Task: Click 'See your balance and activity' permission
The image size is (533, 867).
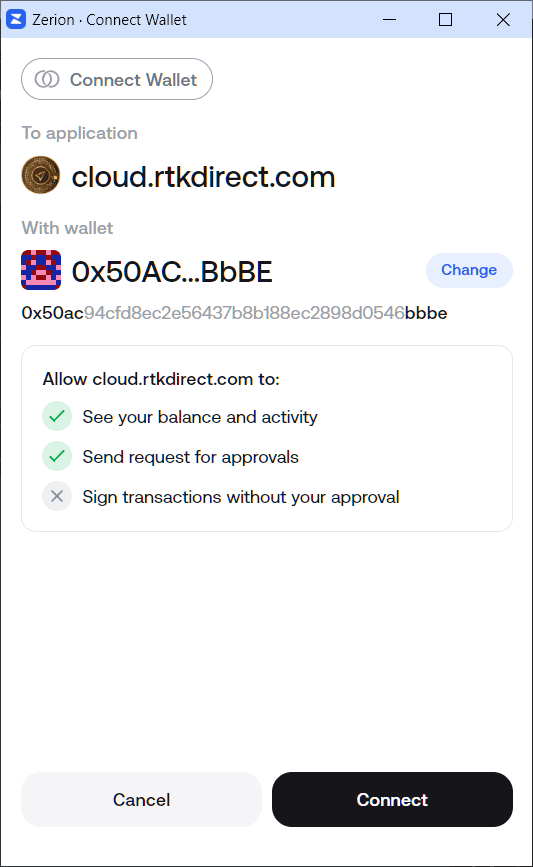Action: (x=200, y=417)
